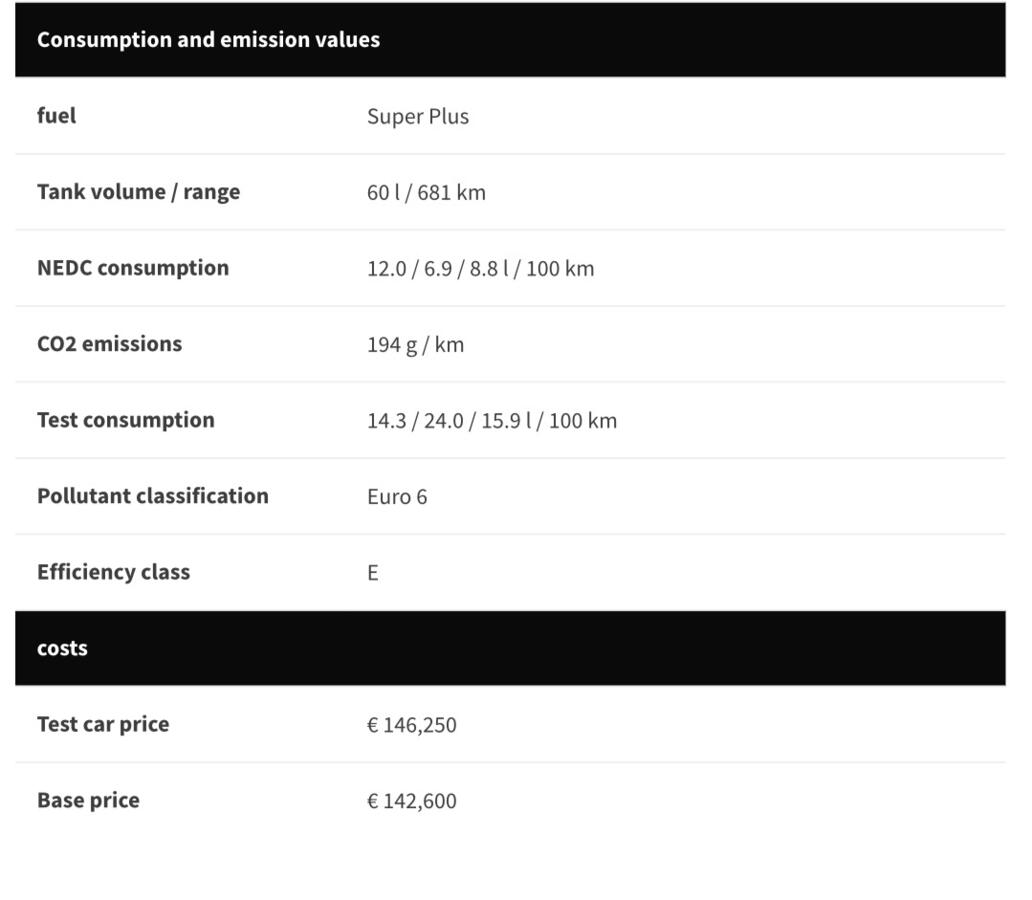The width and height of the screenshot is (1032, 900).
Task: Select the CO2 emissions label
Action: point(109,344)
